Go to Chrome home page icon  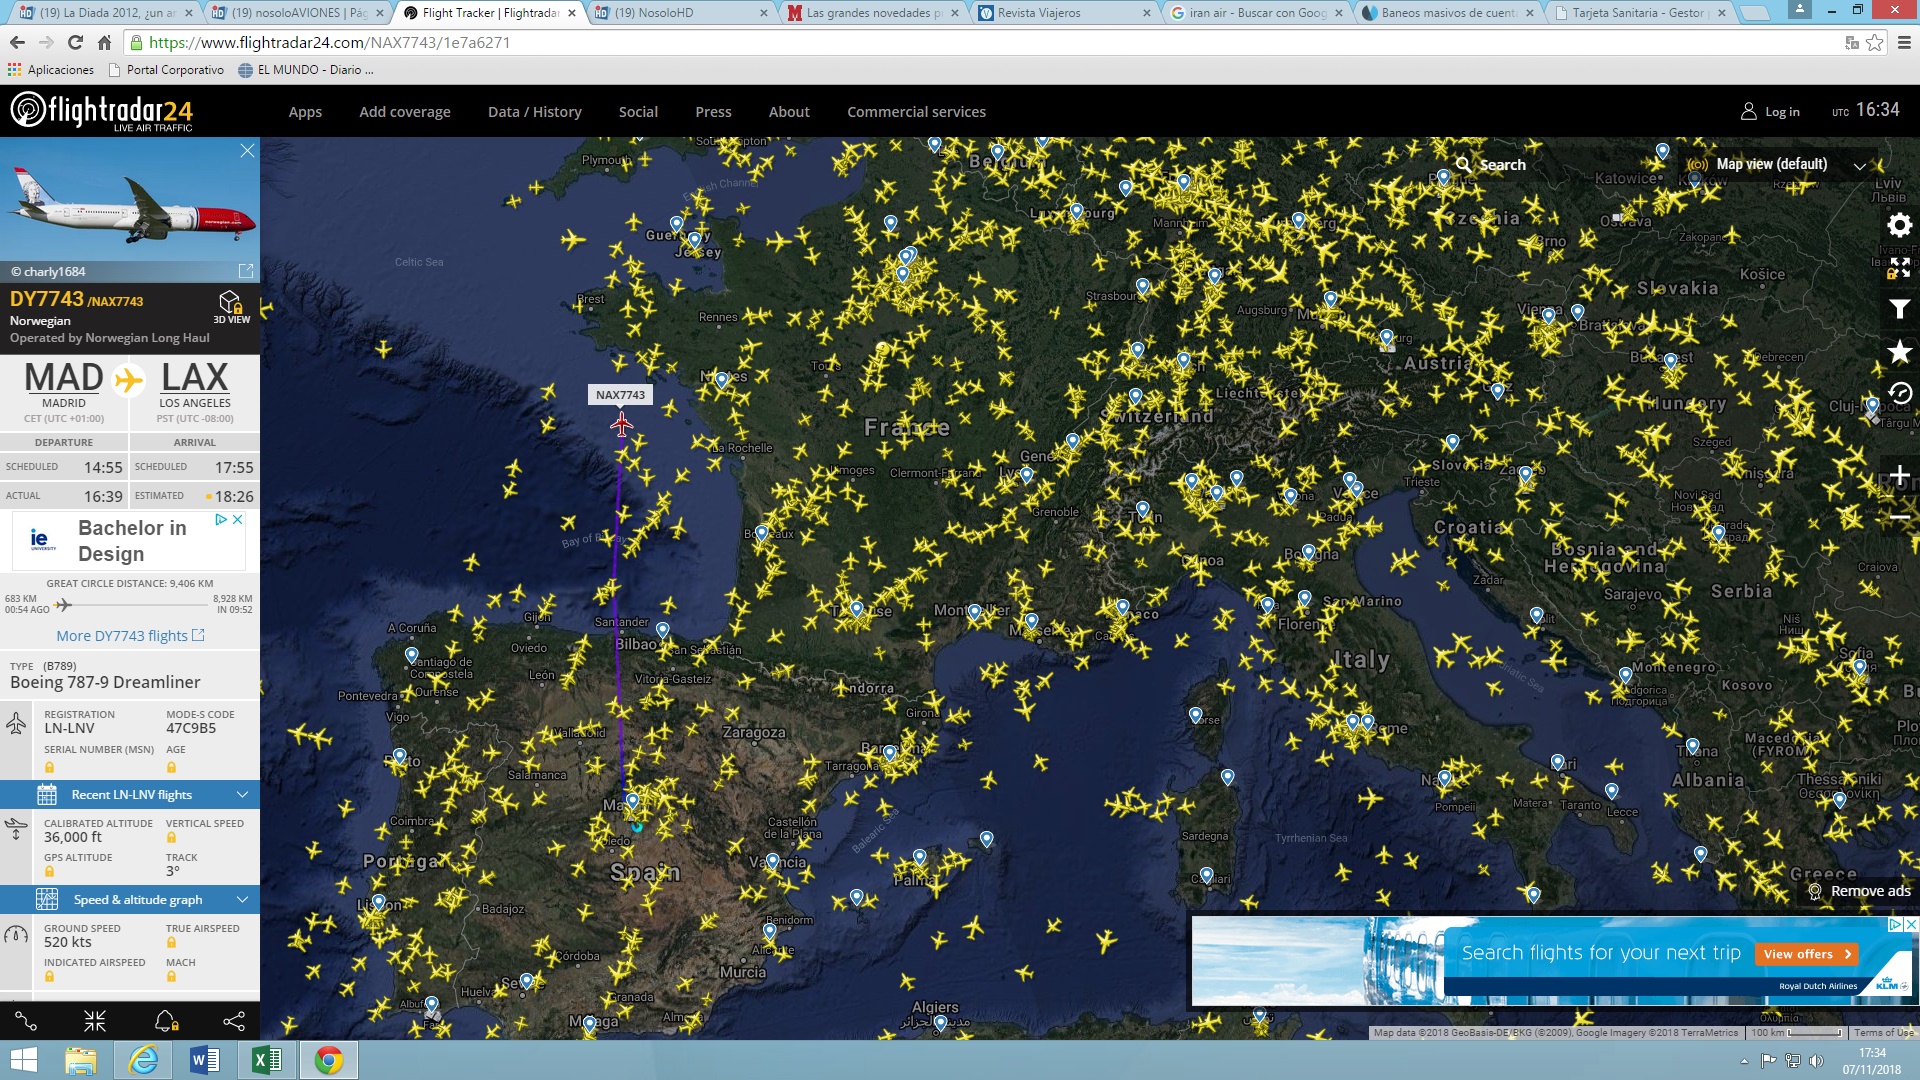[104, 42]
